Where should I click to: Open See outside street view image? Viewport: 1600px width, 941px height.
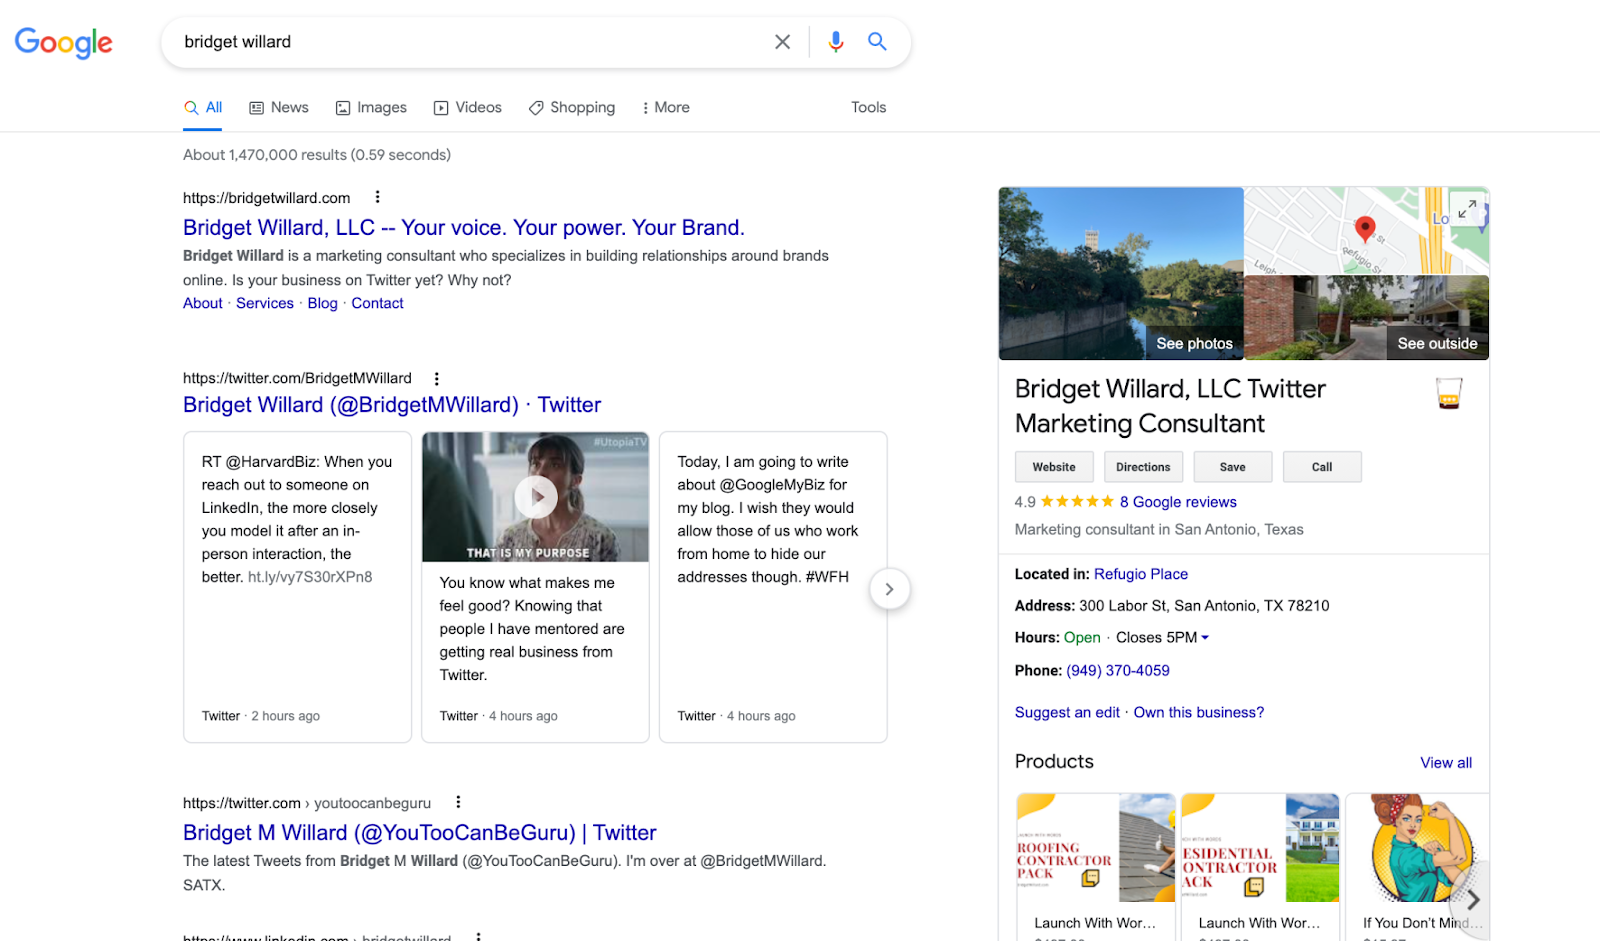pyautogui.click(x=1367, y=317)
